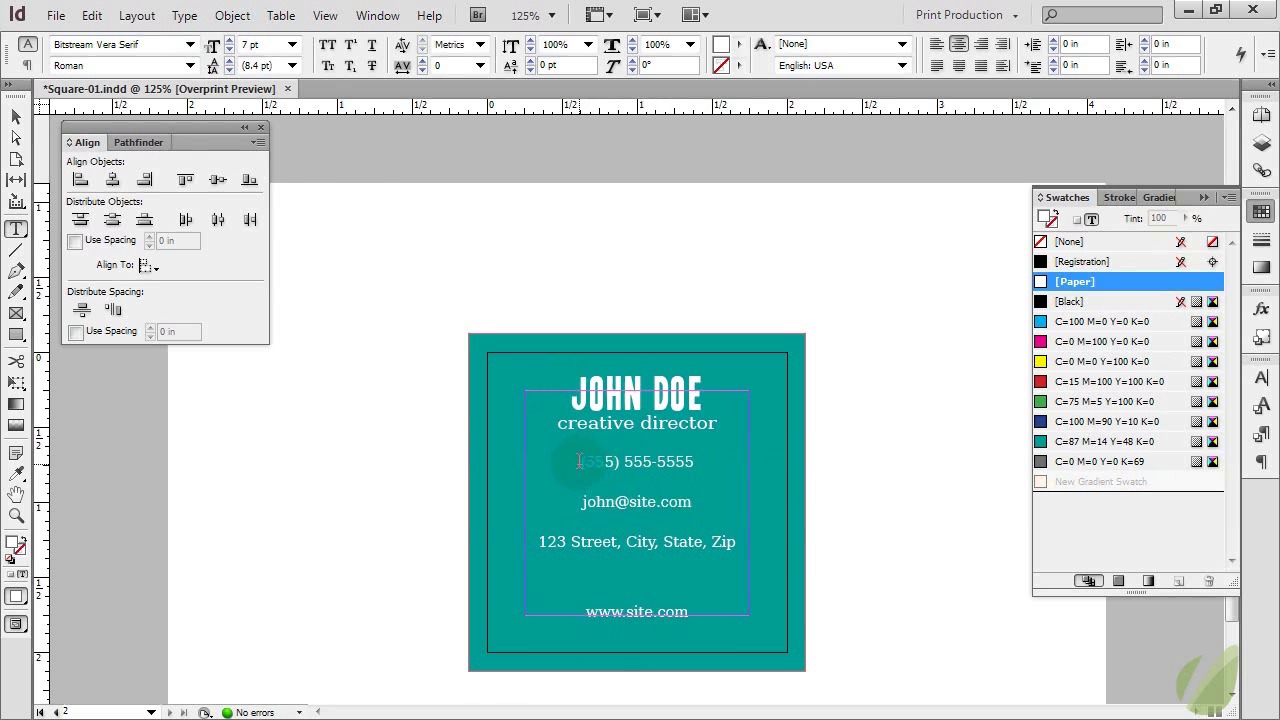This screenshot has width=1280, height=720.
Task: Select the C=15 M=100 Y=100 K=0 swatch
Action: 1109,382
